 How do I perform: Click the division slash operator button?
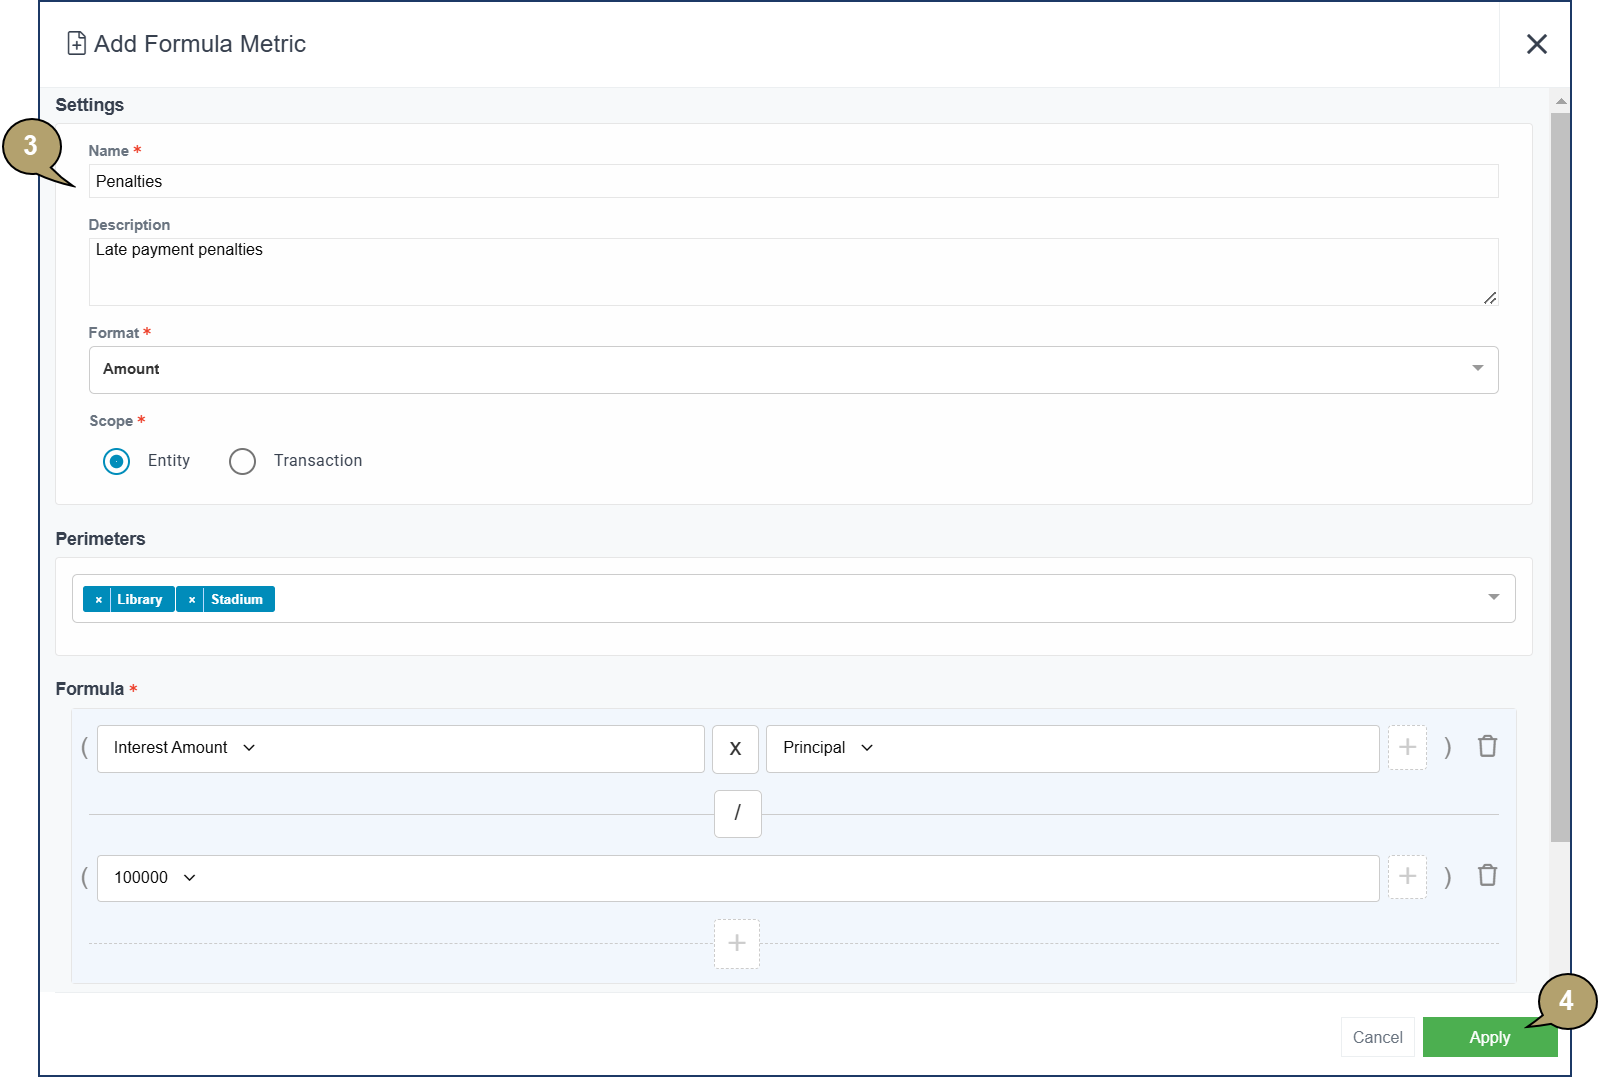tap(737, 814)
